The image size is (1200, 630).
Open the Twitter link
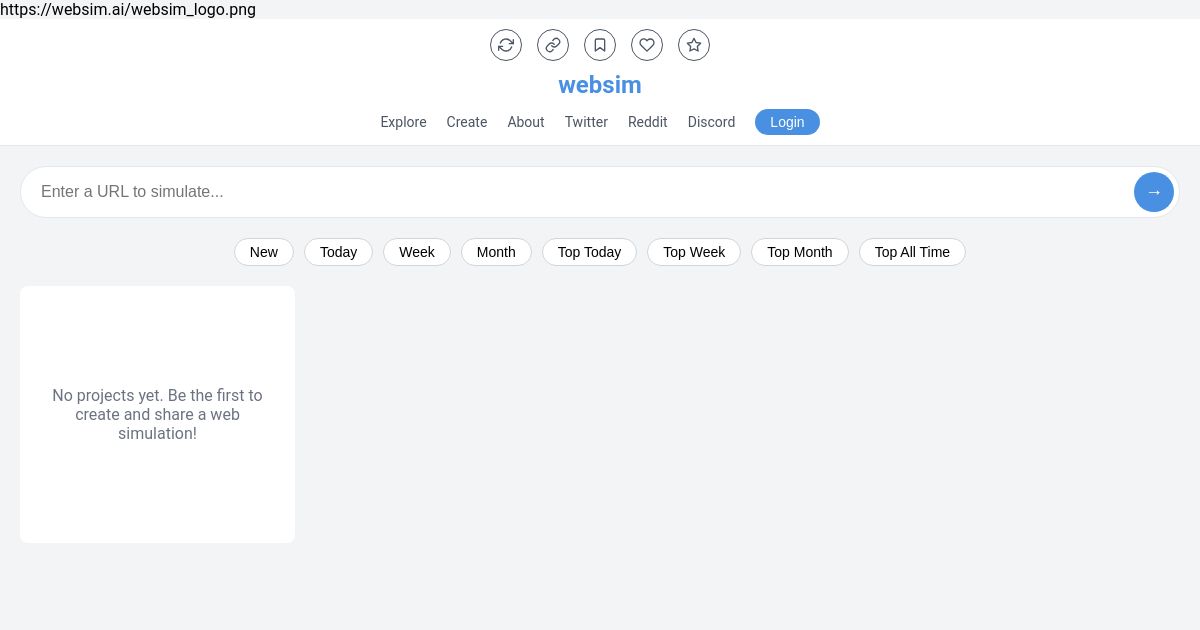point(586,122)
